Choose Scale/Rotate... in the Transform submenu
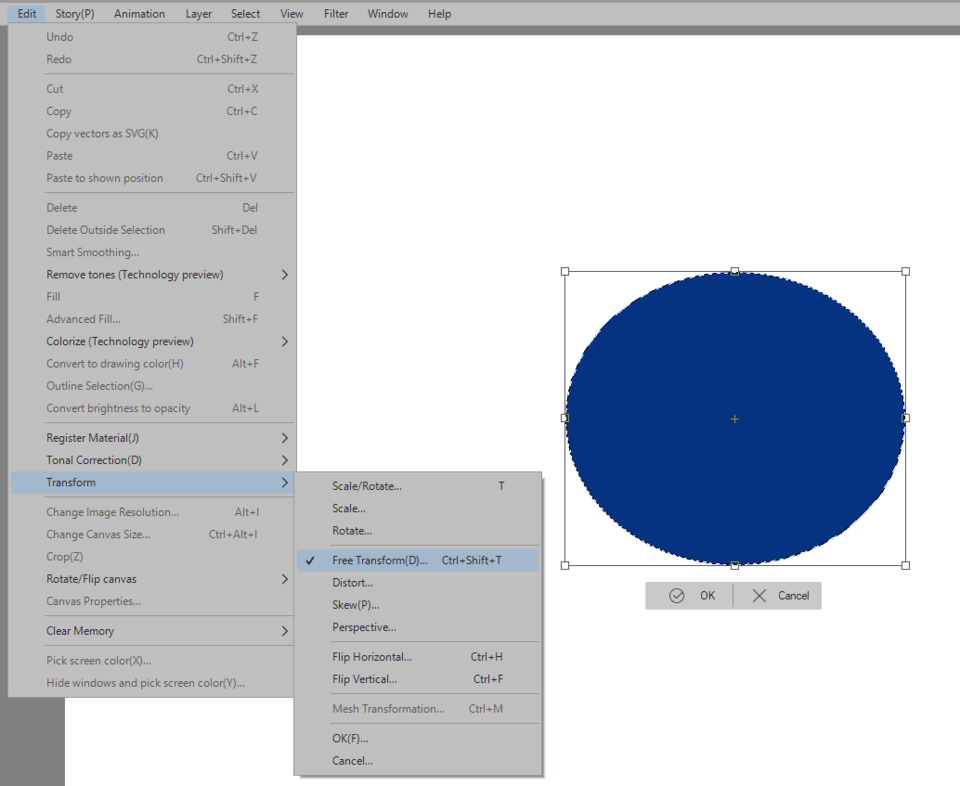 point(418,486)
